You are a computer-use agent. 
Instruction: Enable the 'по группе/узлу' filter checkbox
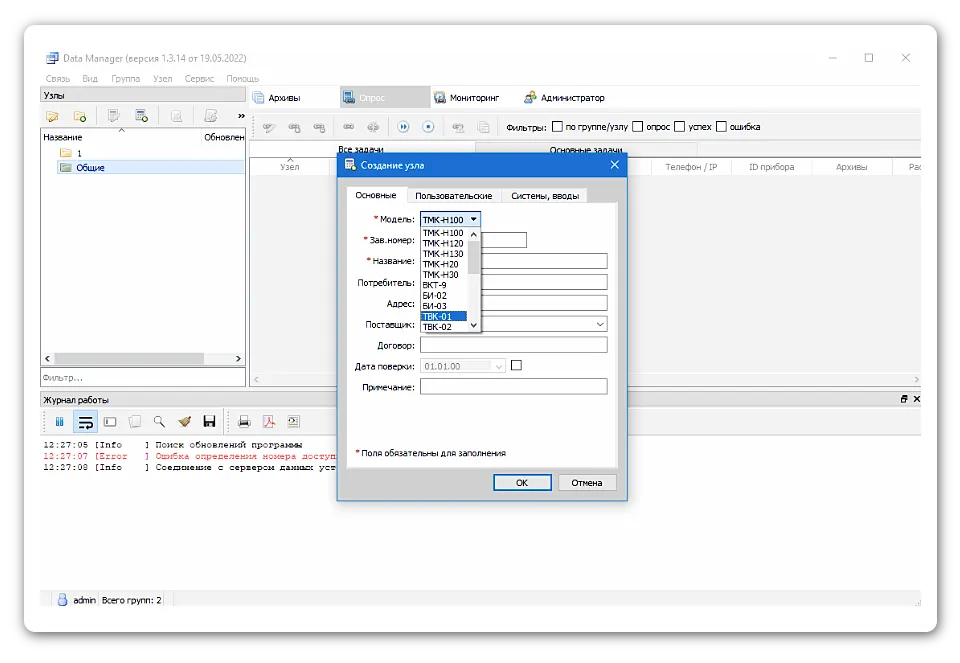point(557,127)
